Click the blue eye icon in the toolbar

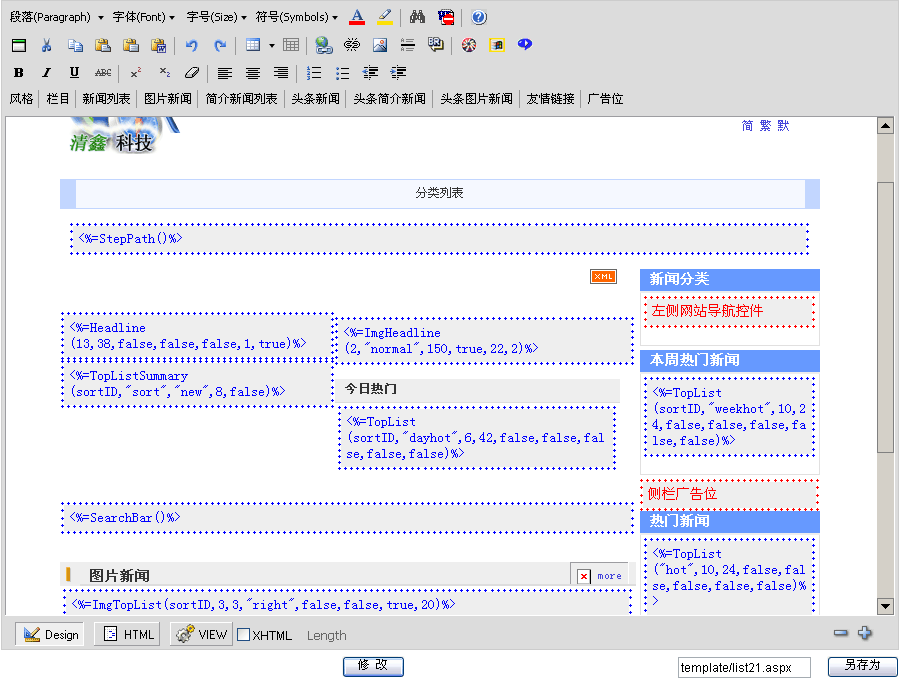(x=525, y=44)
